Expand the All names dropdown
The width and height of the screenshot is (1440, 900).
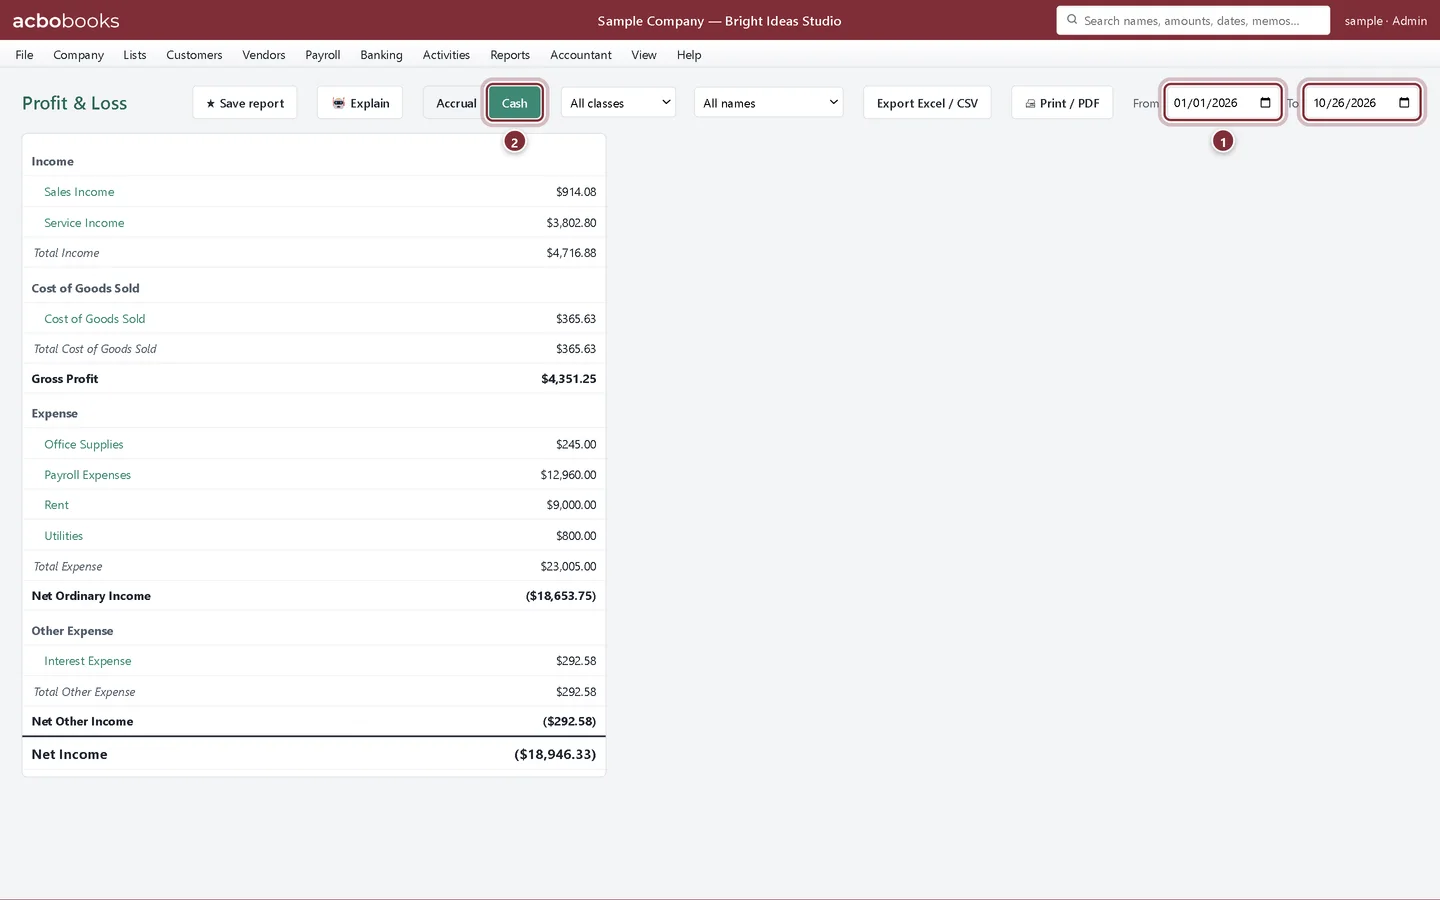[768, 103]
